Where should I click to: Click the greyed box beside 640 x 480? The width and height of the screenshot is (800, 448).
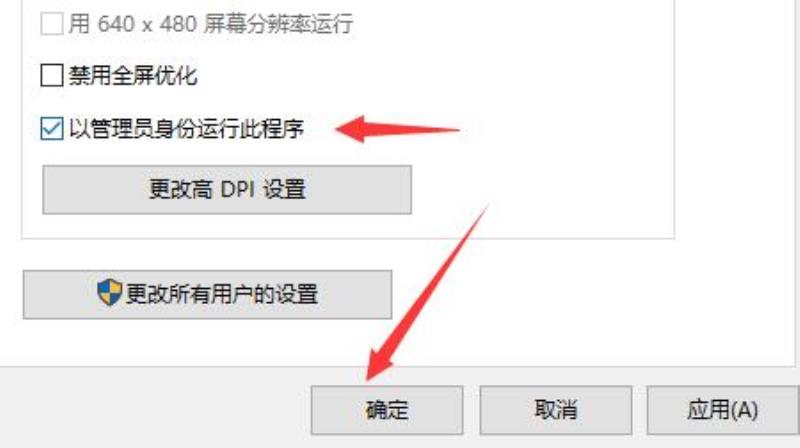[x=52, y=23]
